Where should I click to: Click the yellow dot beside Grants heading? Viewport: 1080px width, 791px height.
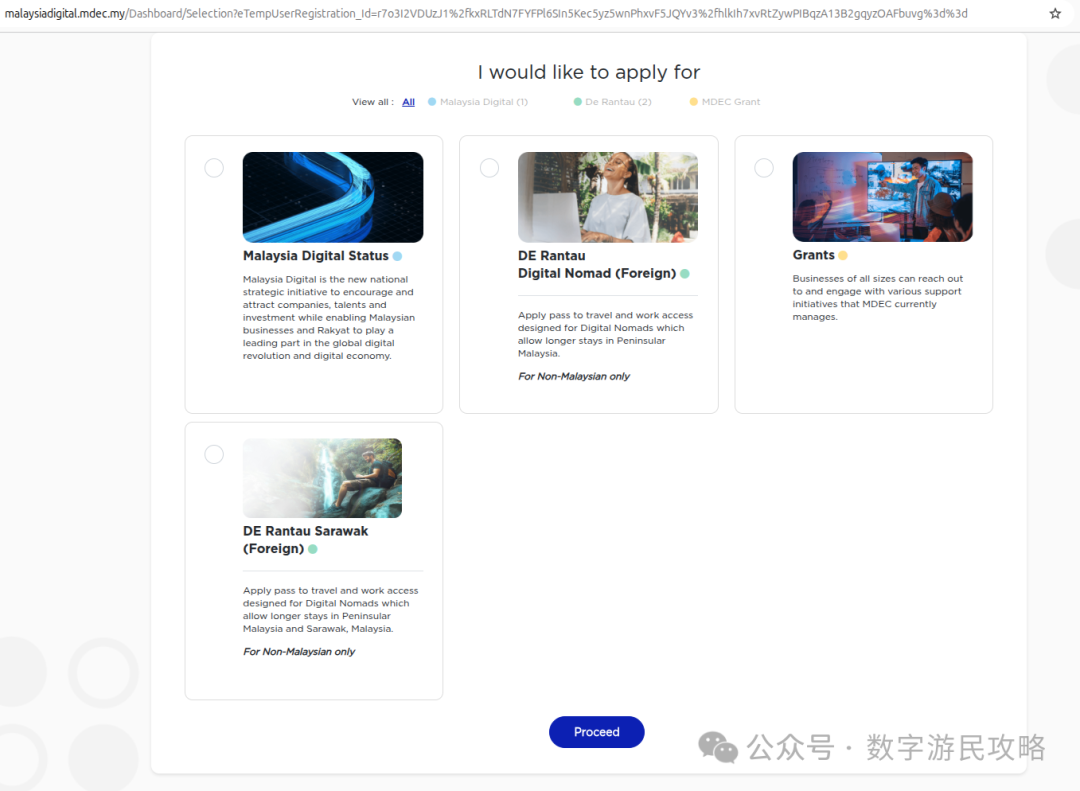(x=843, y=256)
